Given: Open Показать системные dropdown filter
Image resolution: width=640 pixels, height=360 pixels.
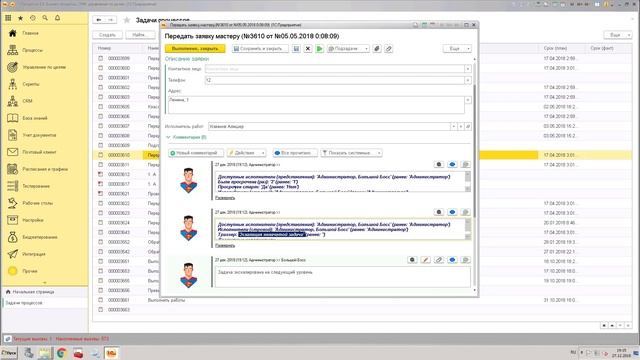Looking at the screenshot, I should [351, 153].
